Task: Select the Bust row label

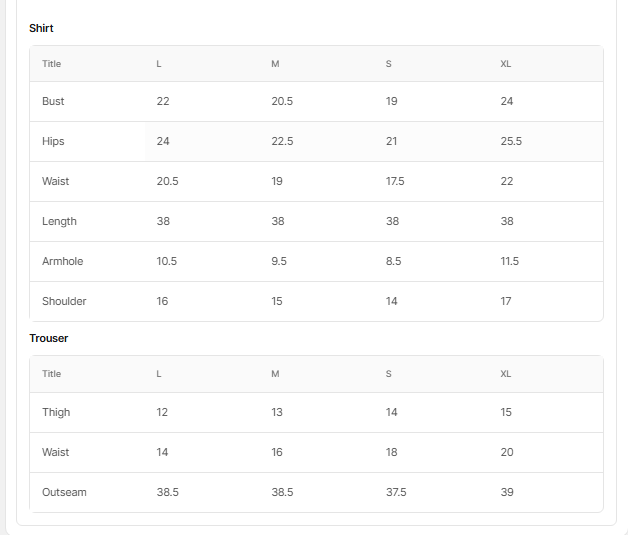Action: (53, 101)
